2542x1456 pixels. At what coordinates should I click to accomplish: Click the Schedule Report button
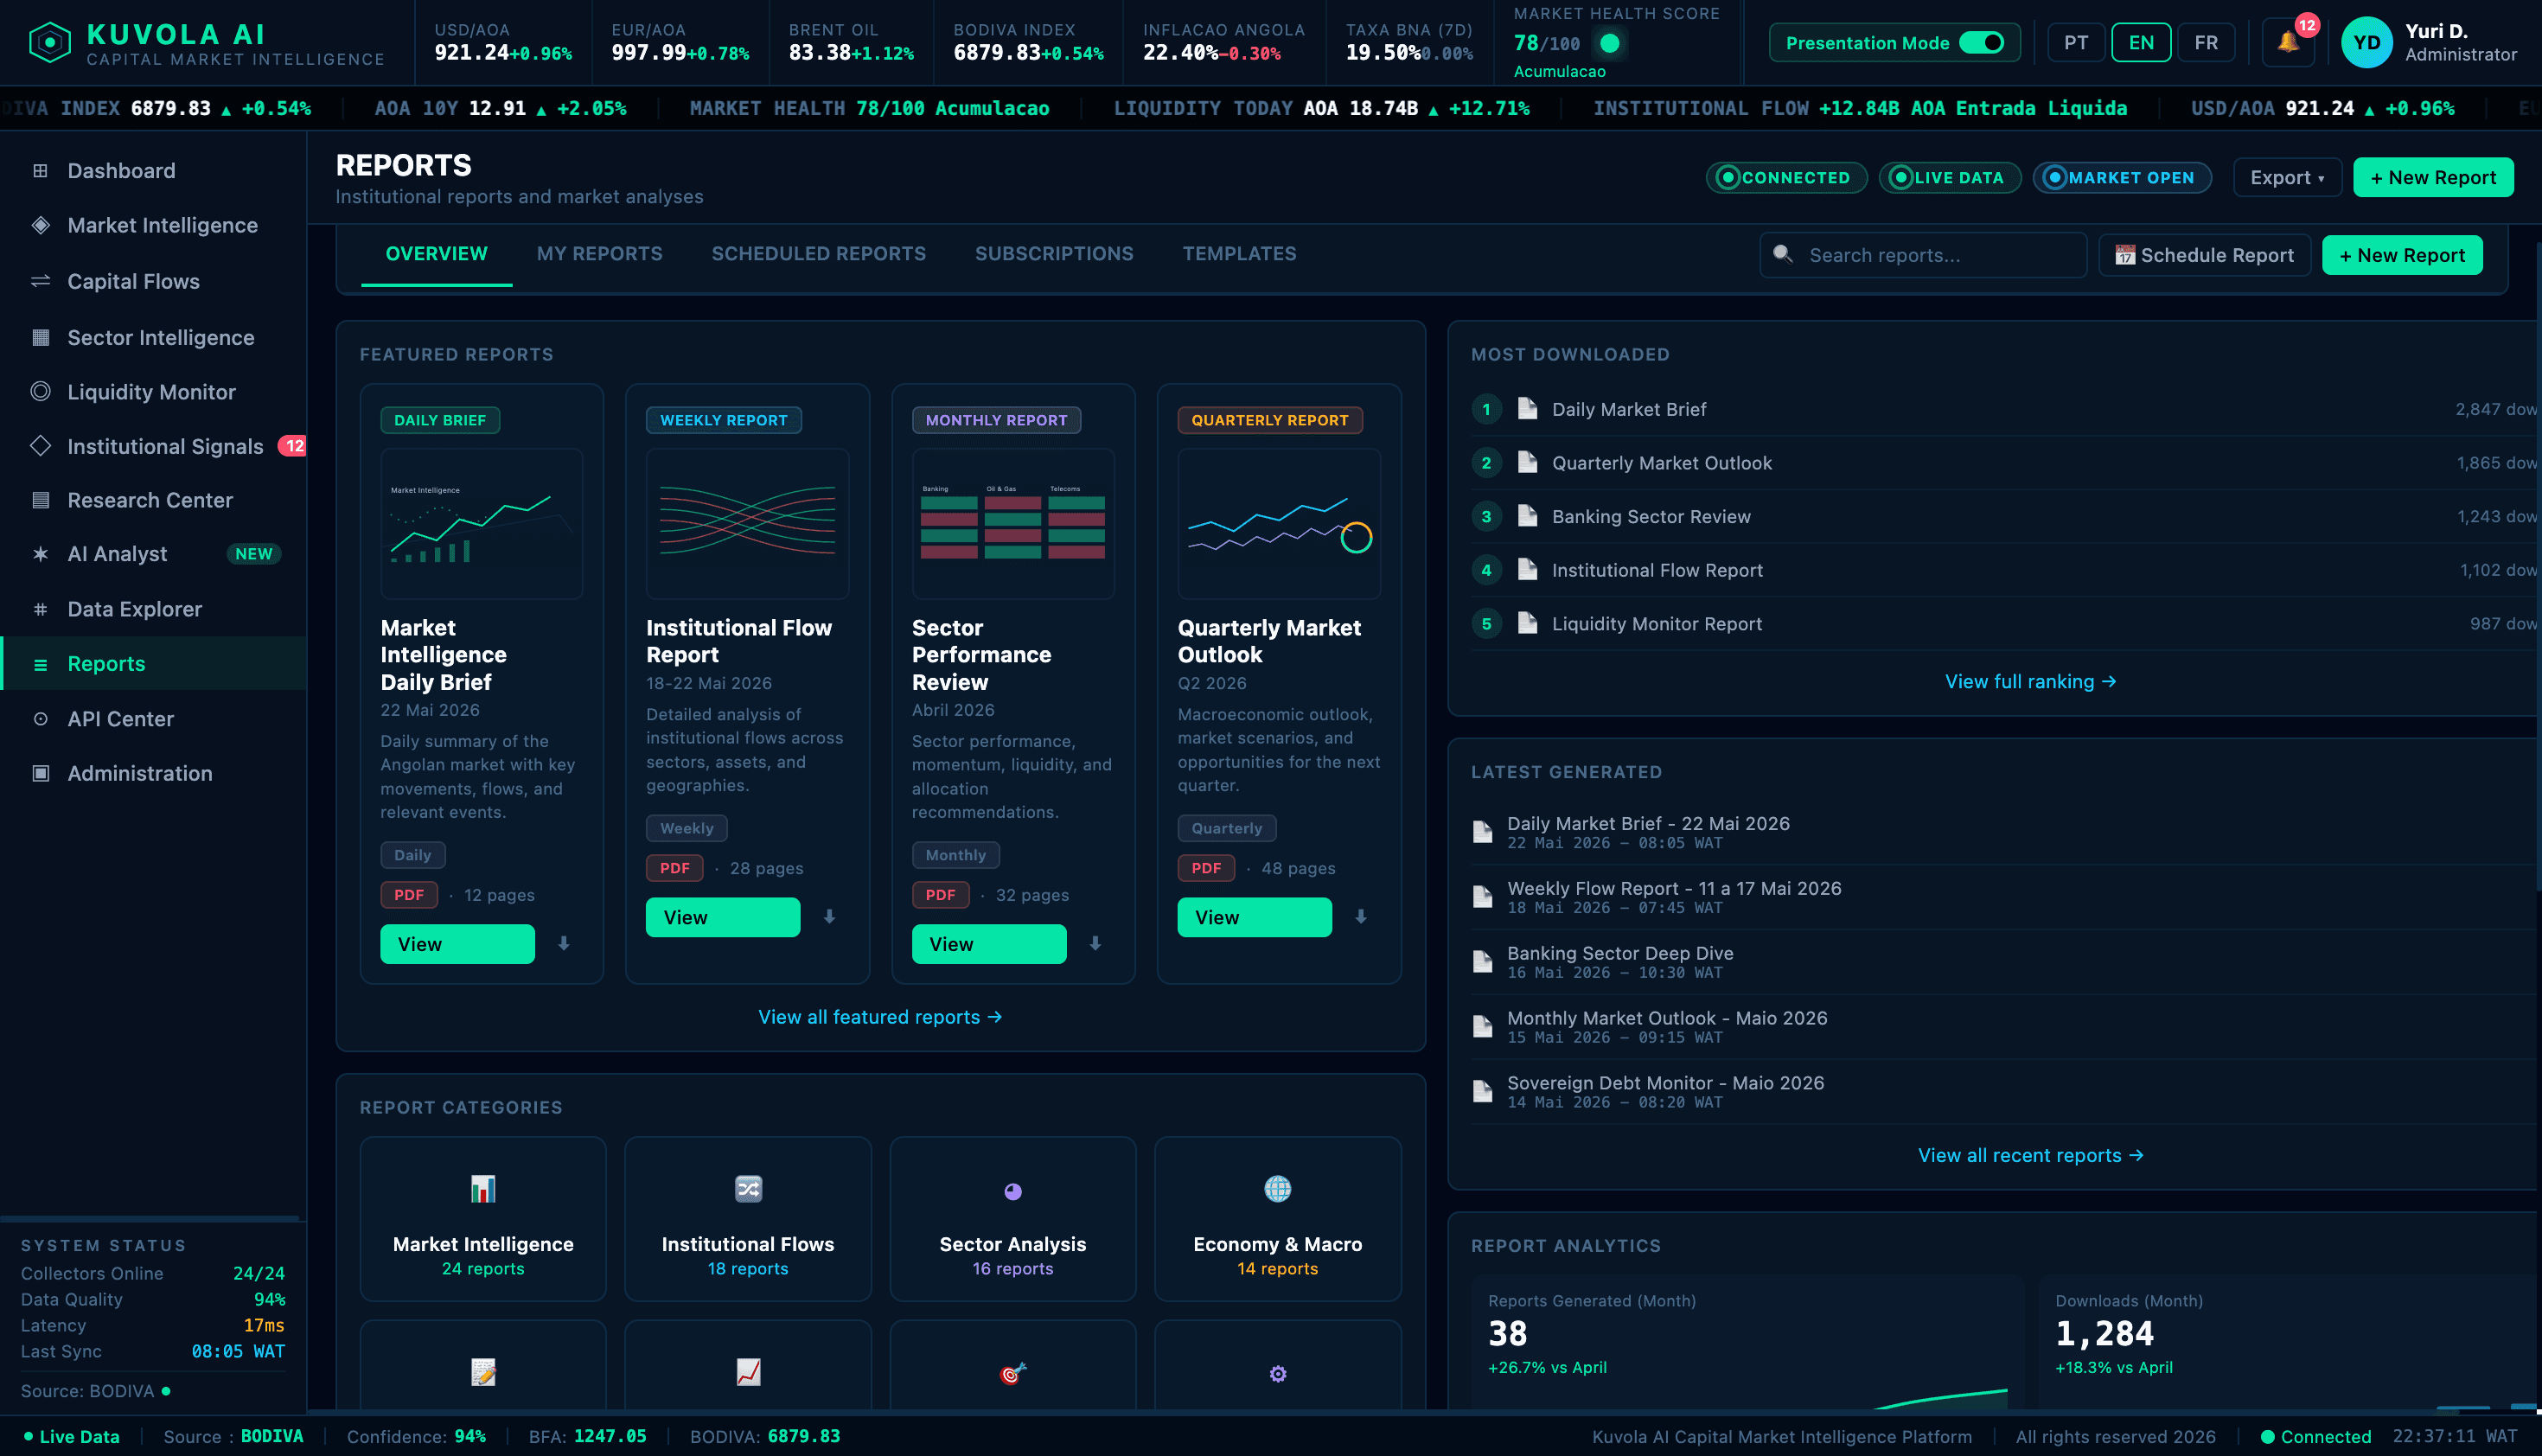tap(2204, 255)
